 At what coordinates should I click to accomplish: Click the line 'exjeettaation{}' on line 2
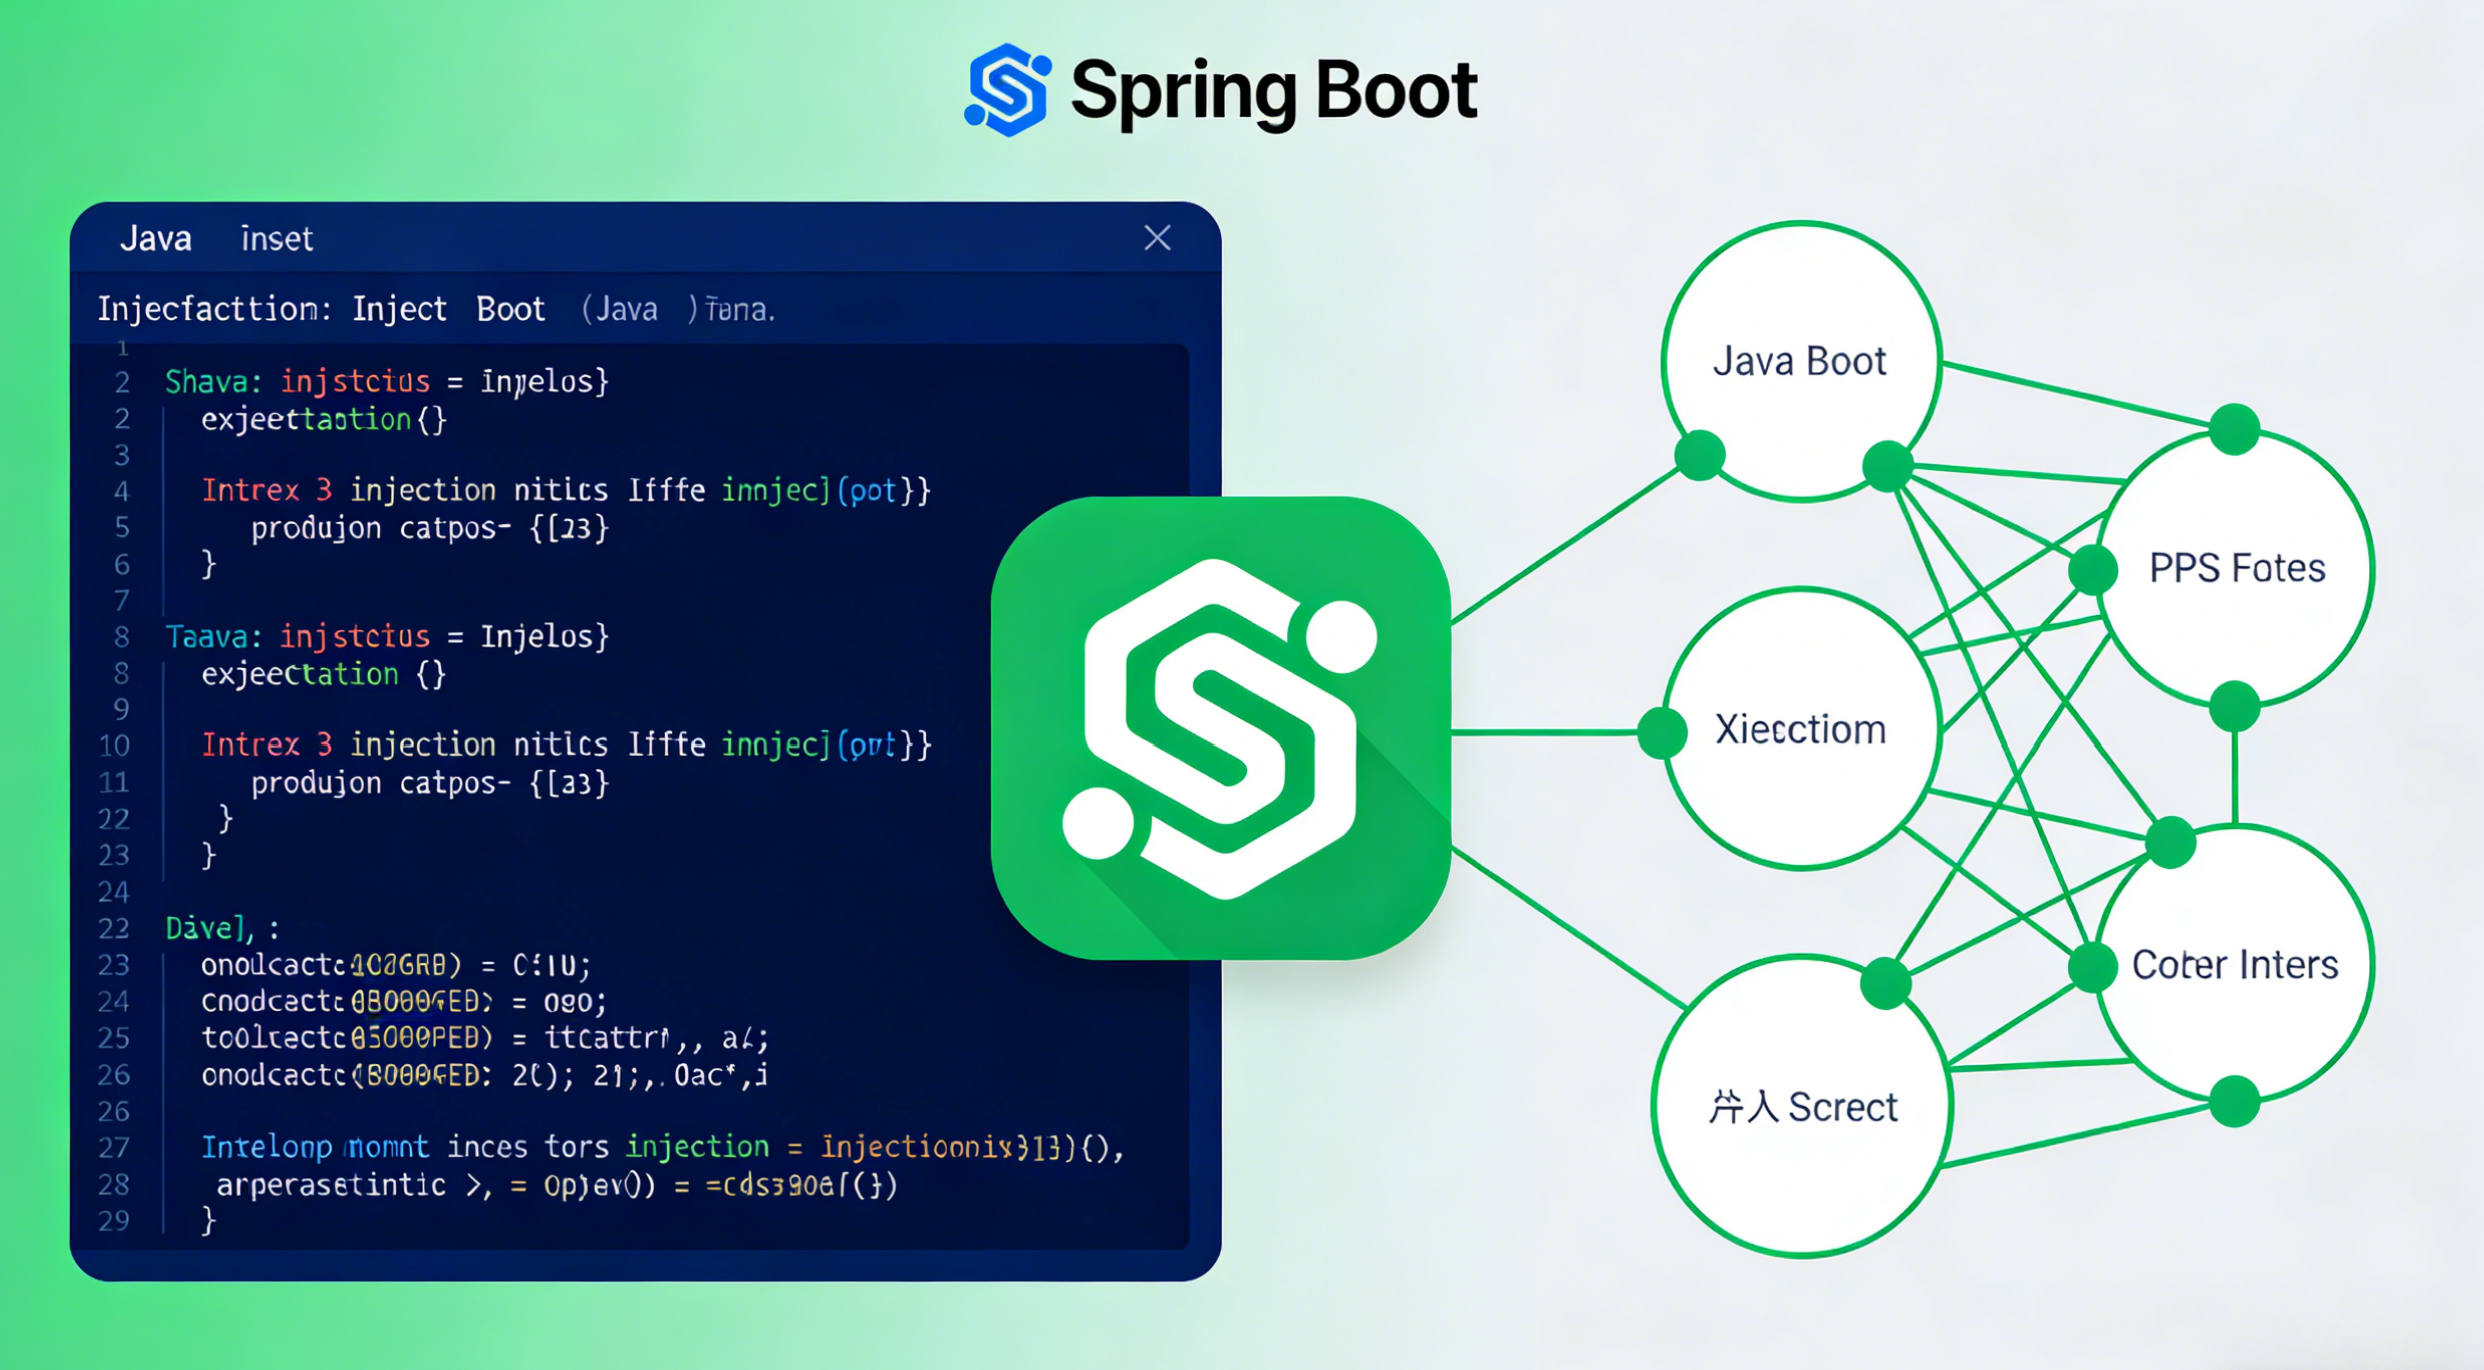point(324,419)
